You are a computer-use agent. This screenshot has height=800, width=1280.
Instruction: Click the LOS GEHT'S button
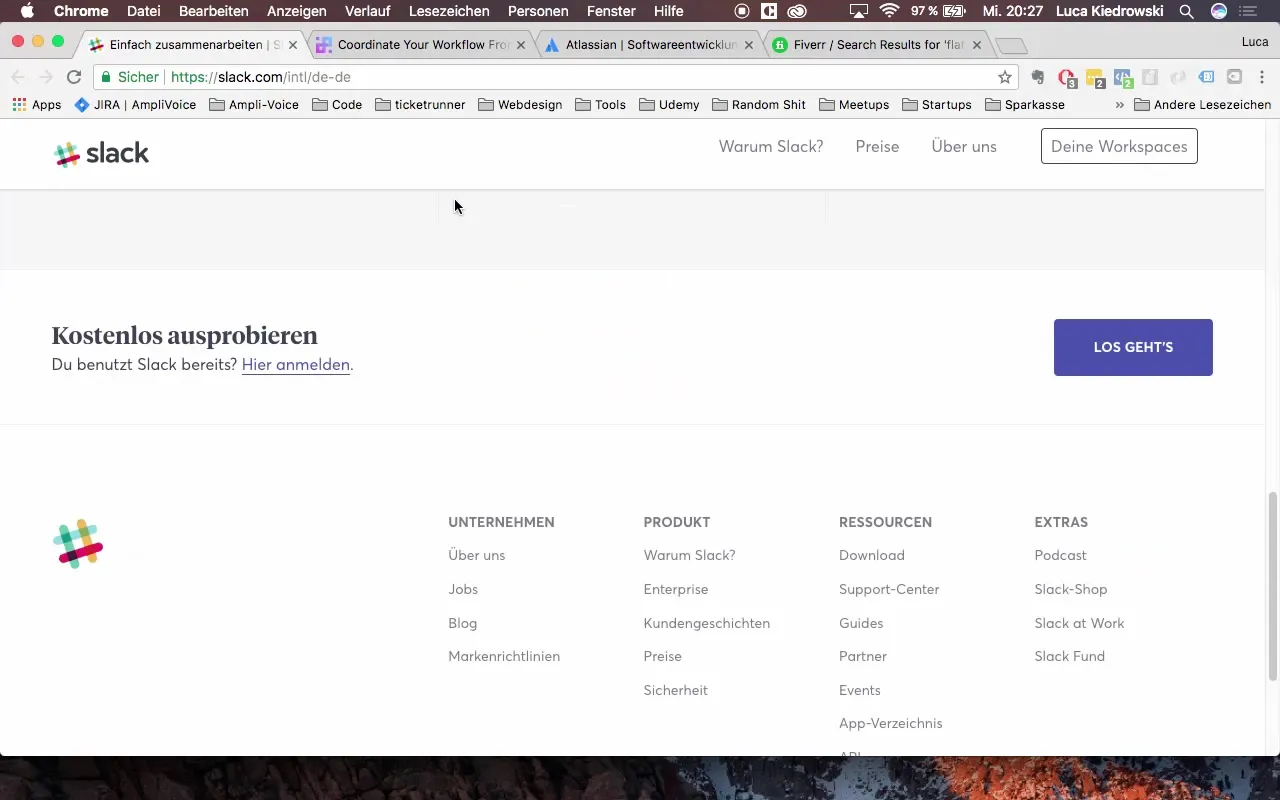(1133, 347)
